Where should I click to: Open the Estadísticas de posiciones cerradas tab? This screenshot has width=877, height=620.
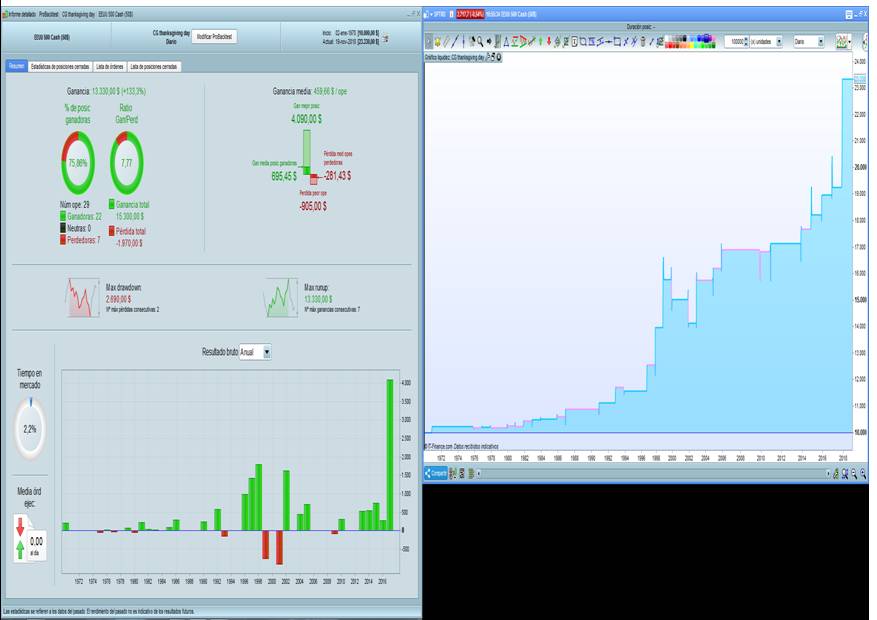coord(59,66)
